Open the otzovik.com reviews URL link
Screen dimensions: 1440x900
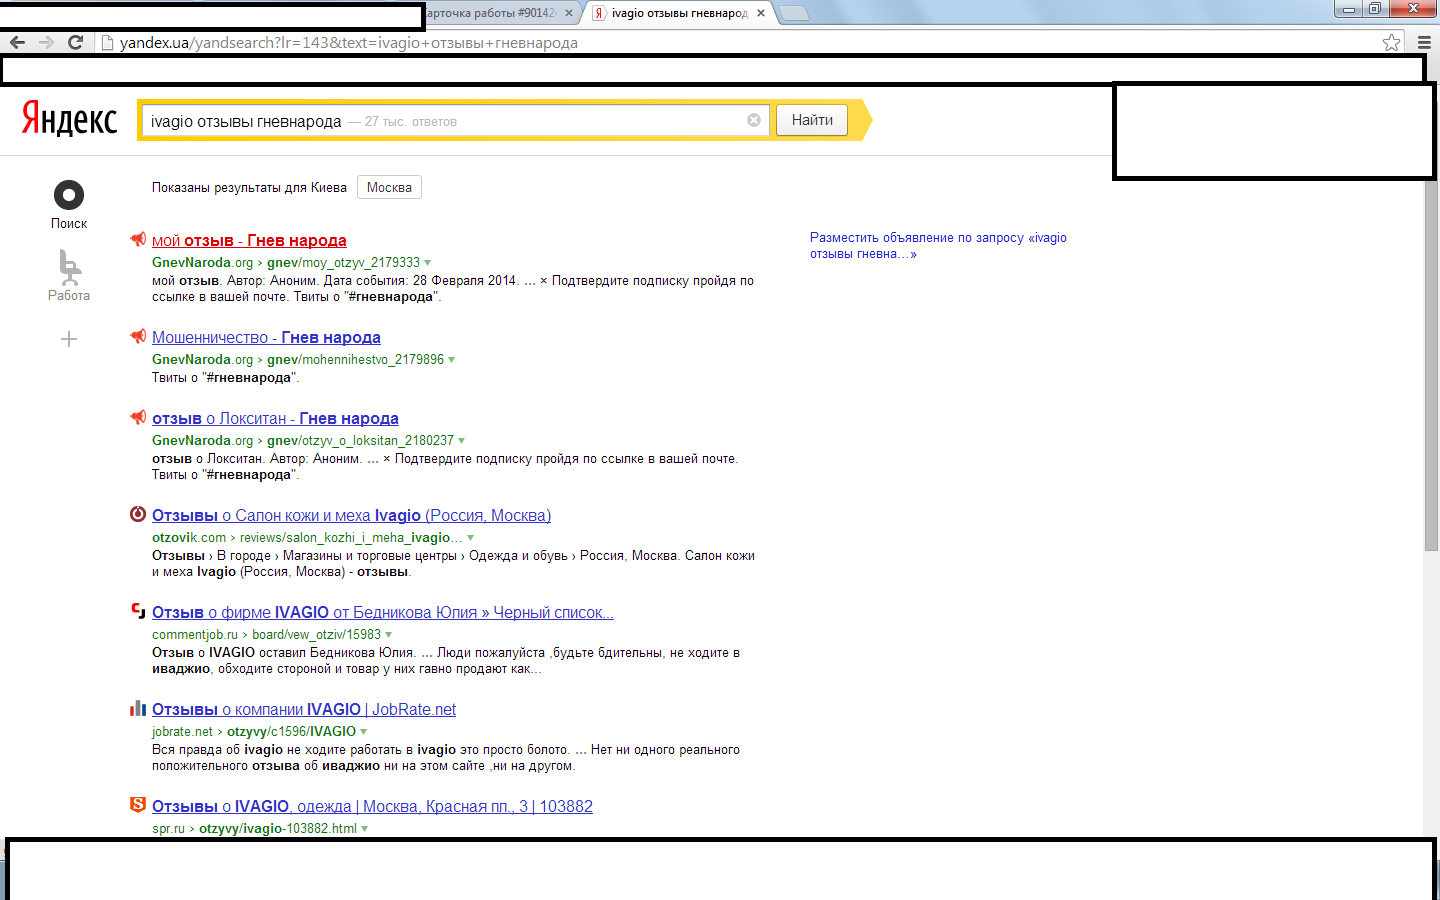point(307,538)
